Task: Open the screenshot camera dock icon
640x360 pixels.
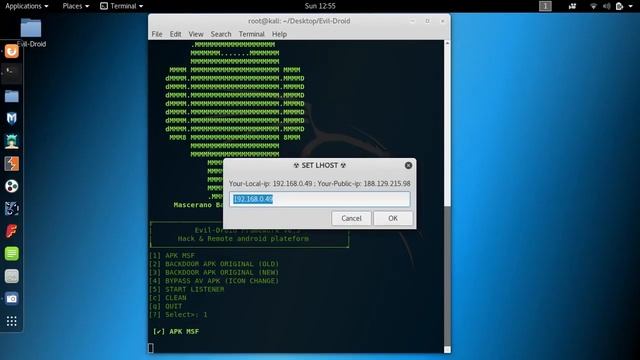Action: (11, 299)
